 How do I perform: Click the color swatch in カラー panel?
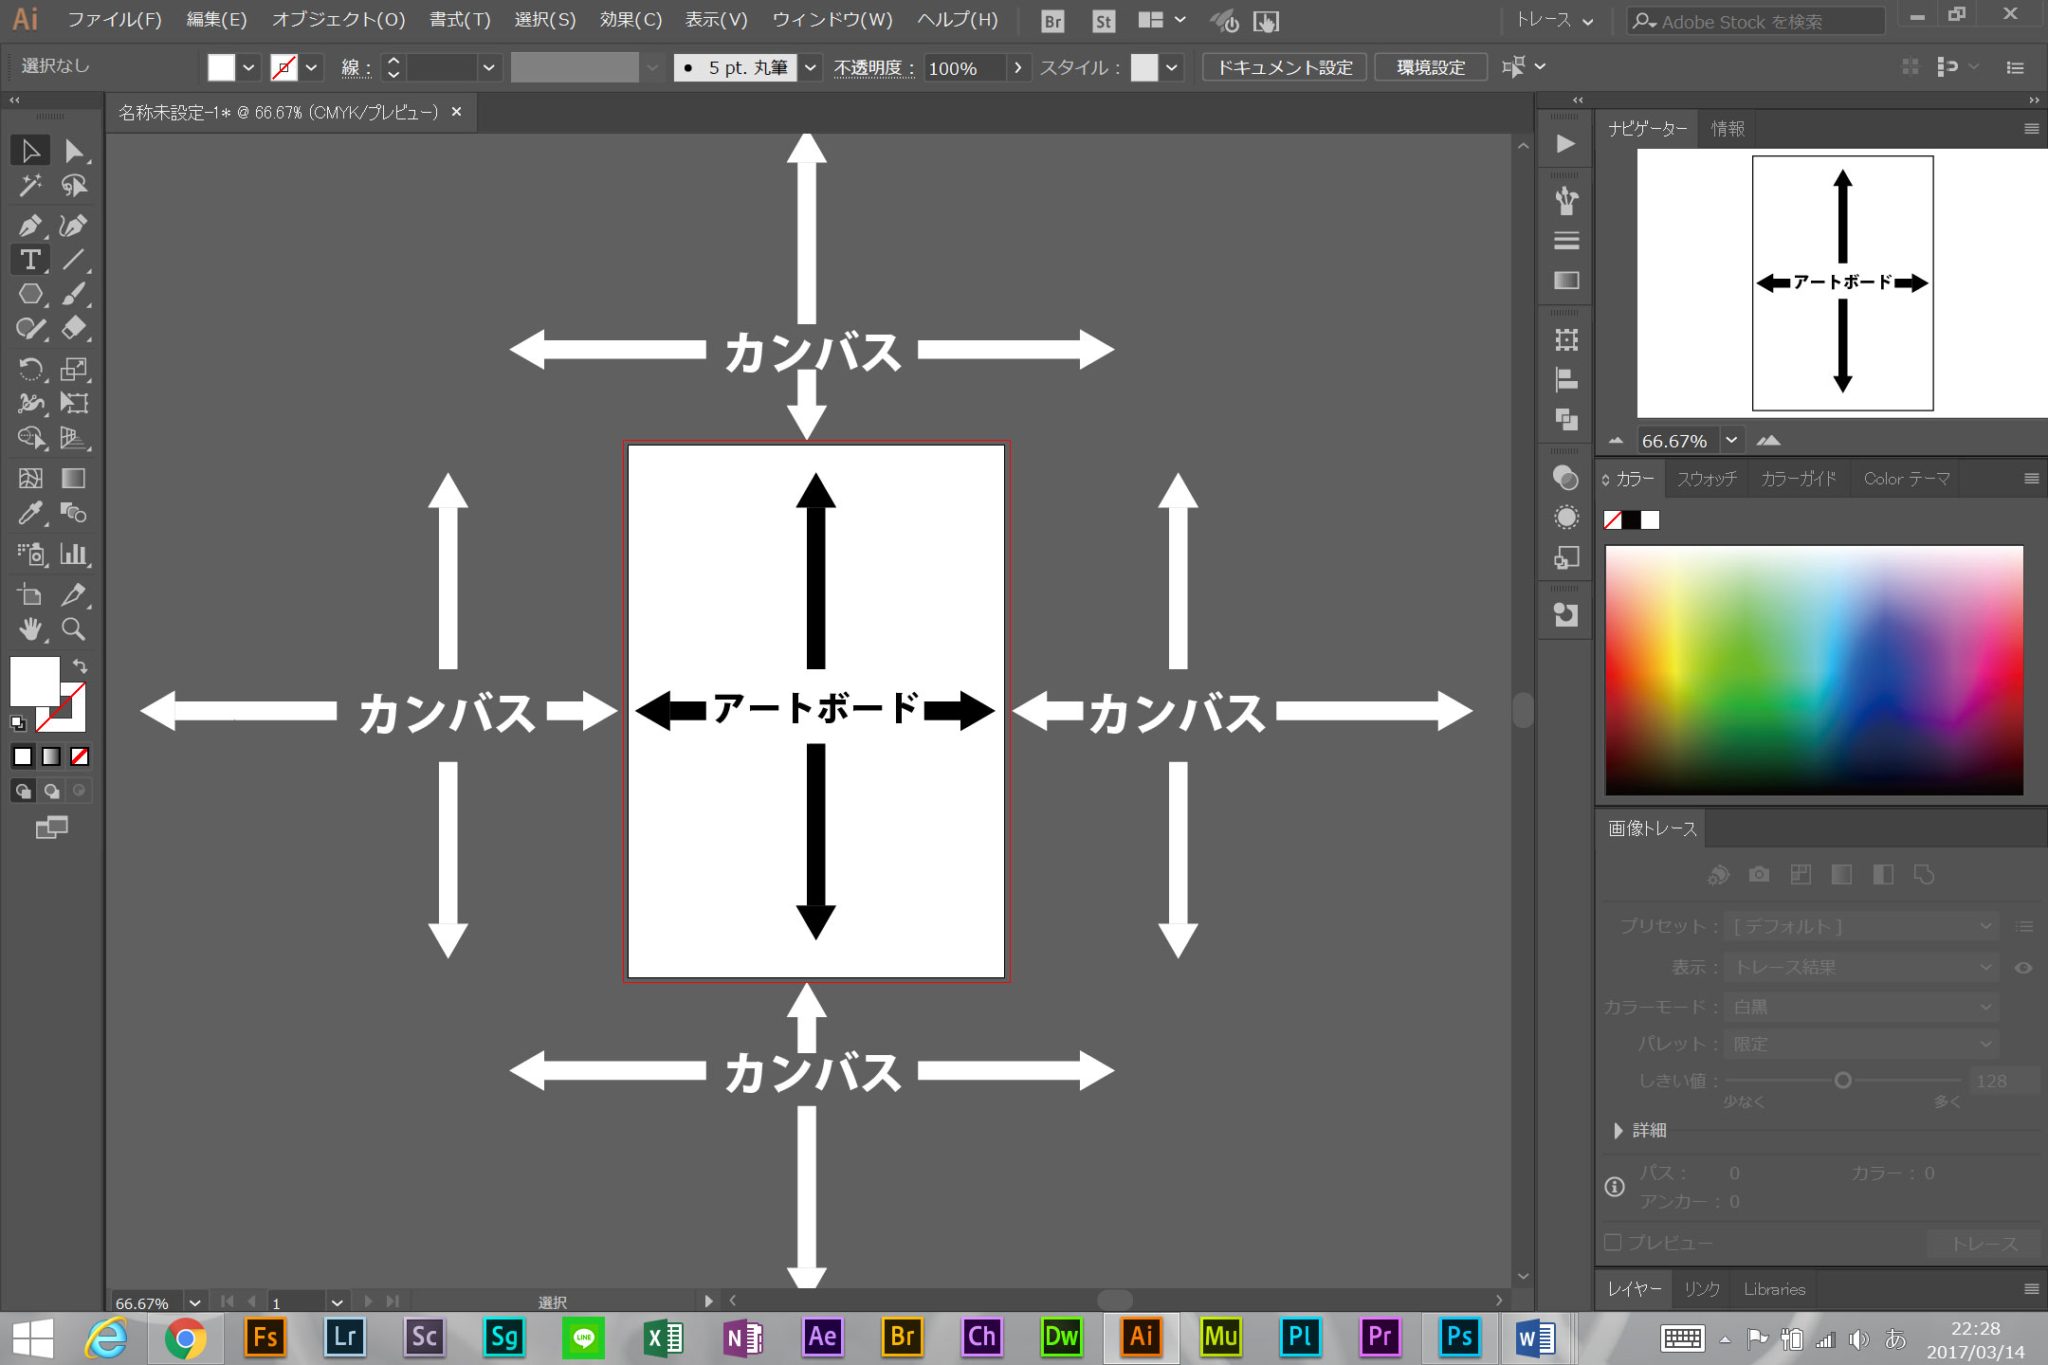pyautogui.click(x=1628, y=519)
